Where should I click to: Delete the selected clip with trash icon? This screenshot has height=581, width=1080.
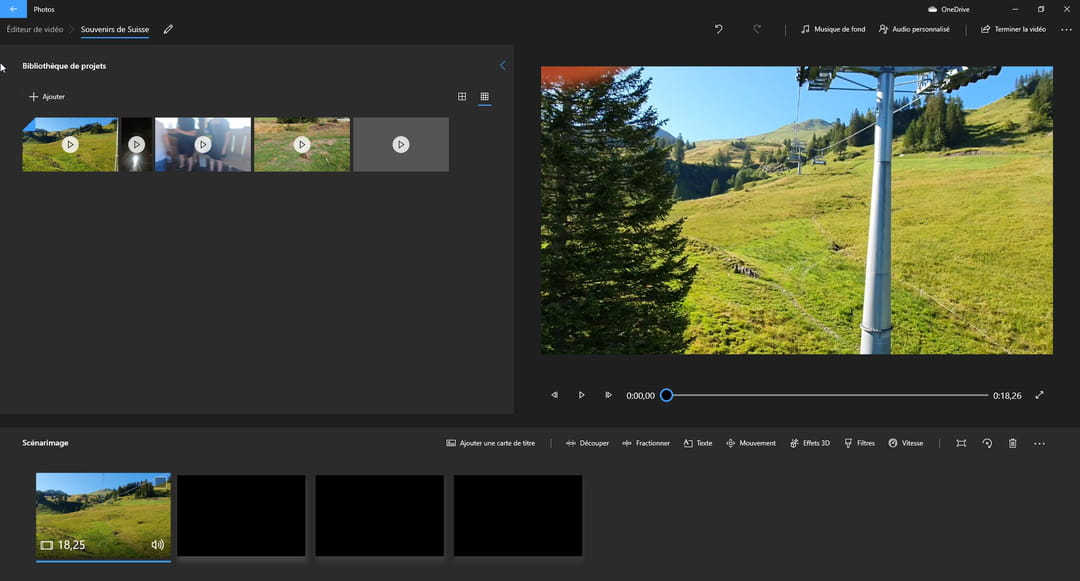pyautogui.click(x=1012, y=442)
